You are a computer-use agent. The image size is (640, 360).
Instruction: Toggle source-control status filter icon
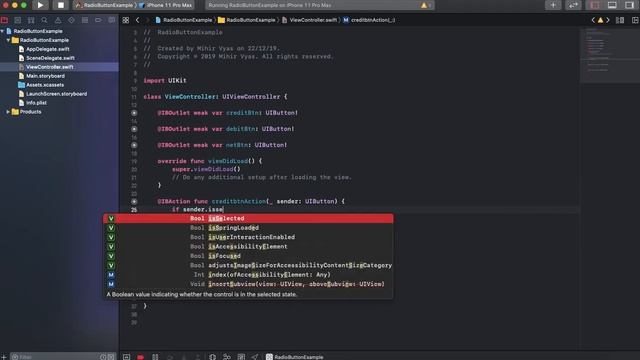tap(111, 357)
